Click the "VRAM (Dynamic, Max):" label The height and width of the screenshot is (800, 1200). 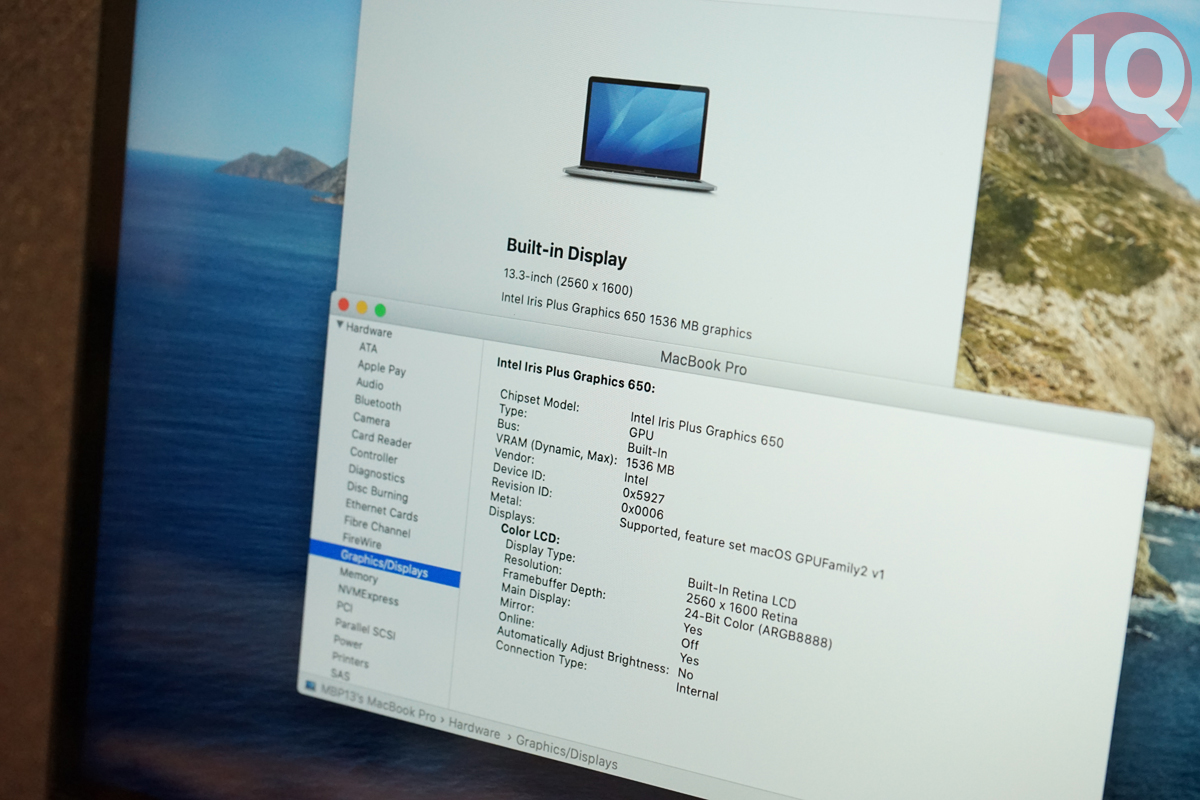[x=556, y=448]
